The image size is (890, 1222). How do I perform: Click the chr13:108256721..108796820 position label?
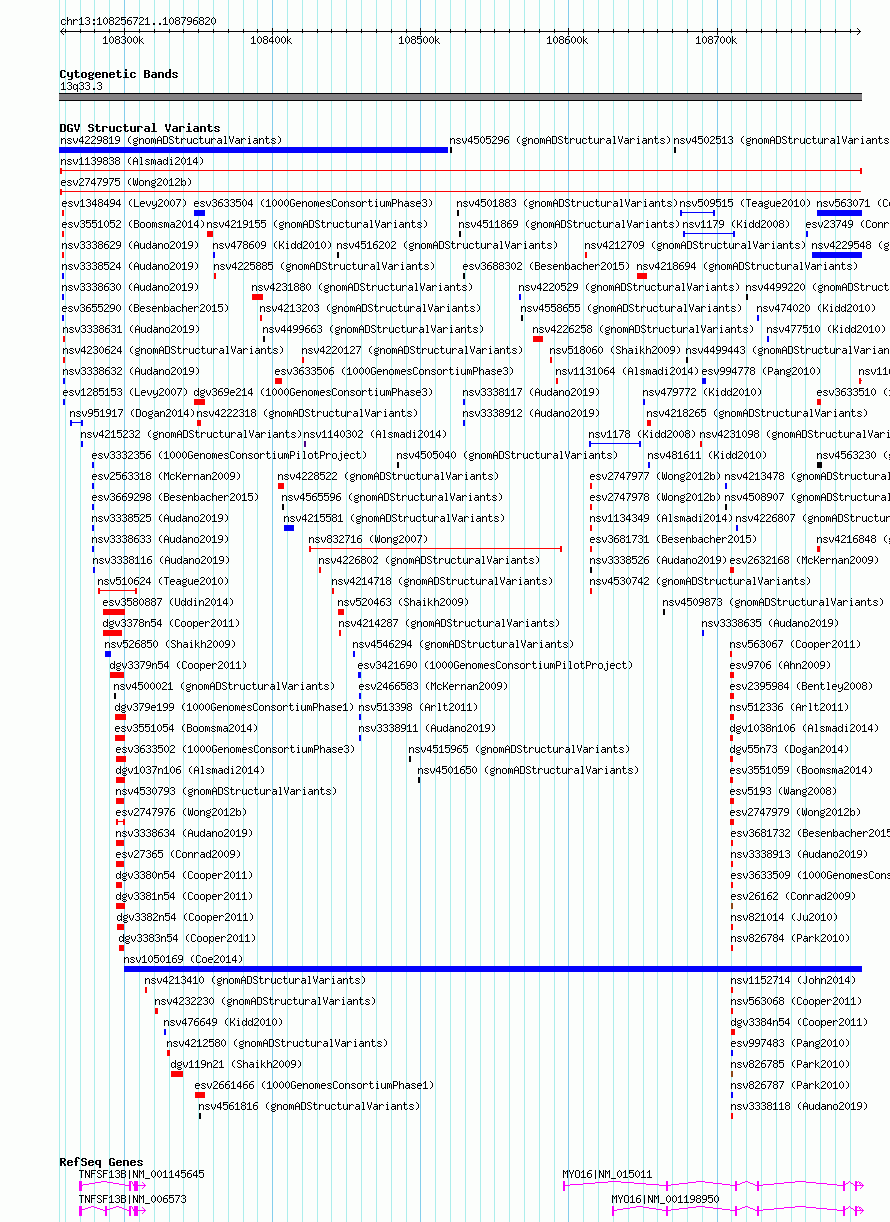(x=138, y=21)
